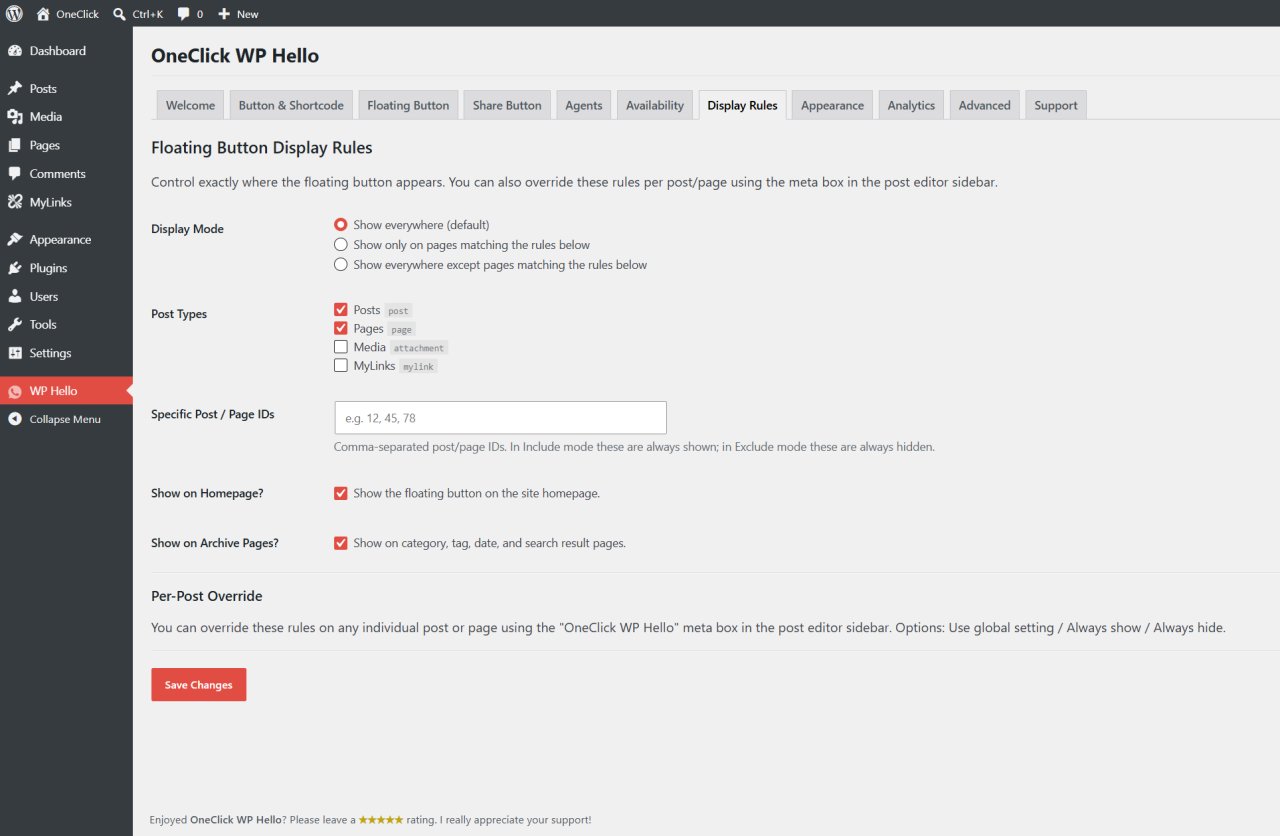This screenshot has height=836, width=1280.
Task: Open the Plugins menu label
Action: click(48, 268)
